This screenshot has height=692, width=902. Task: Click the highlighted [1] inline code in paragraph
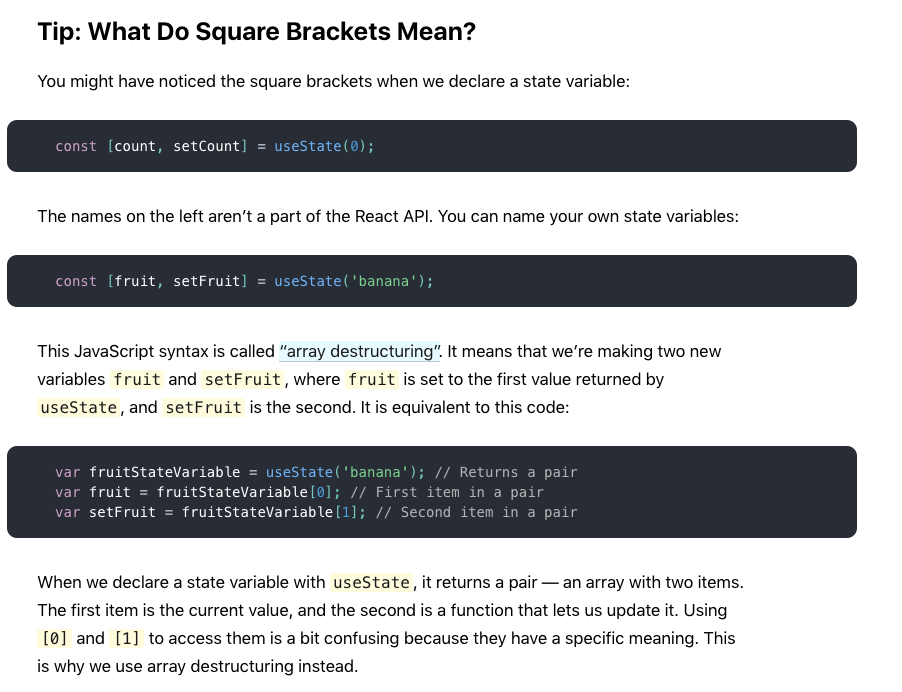tap(127, 638)
